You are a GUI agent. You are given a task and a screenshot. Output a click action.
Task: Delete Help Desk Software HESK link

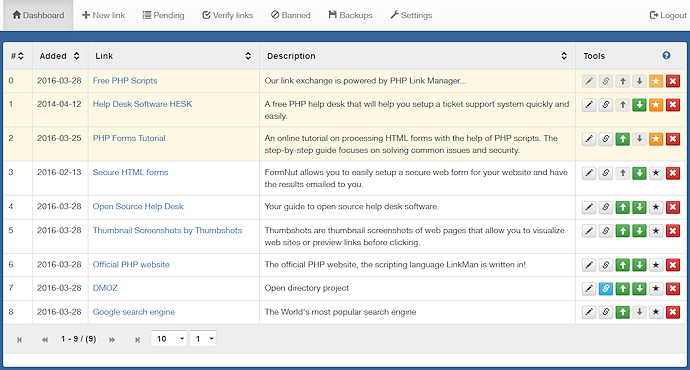[x=672, y=105]
